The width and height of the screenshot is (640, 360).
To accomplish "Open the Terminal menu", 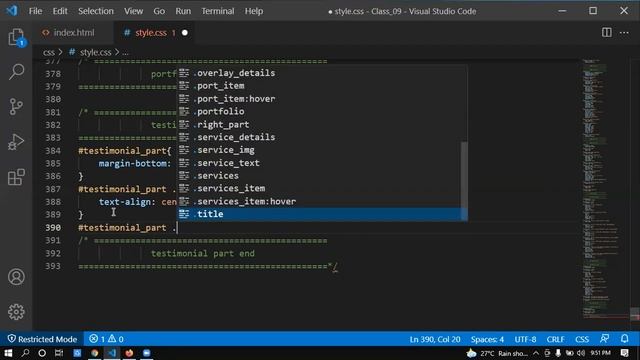I will [218, 11].
